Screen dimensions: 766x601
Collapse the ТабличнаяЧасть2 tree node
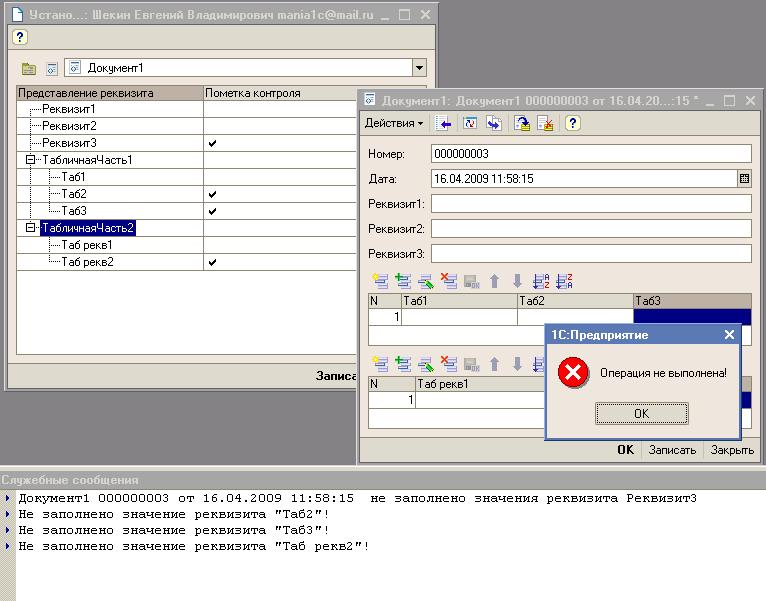(x=30, y=228)
